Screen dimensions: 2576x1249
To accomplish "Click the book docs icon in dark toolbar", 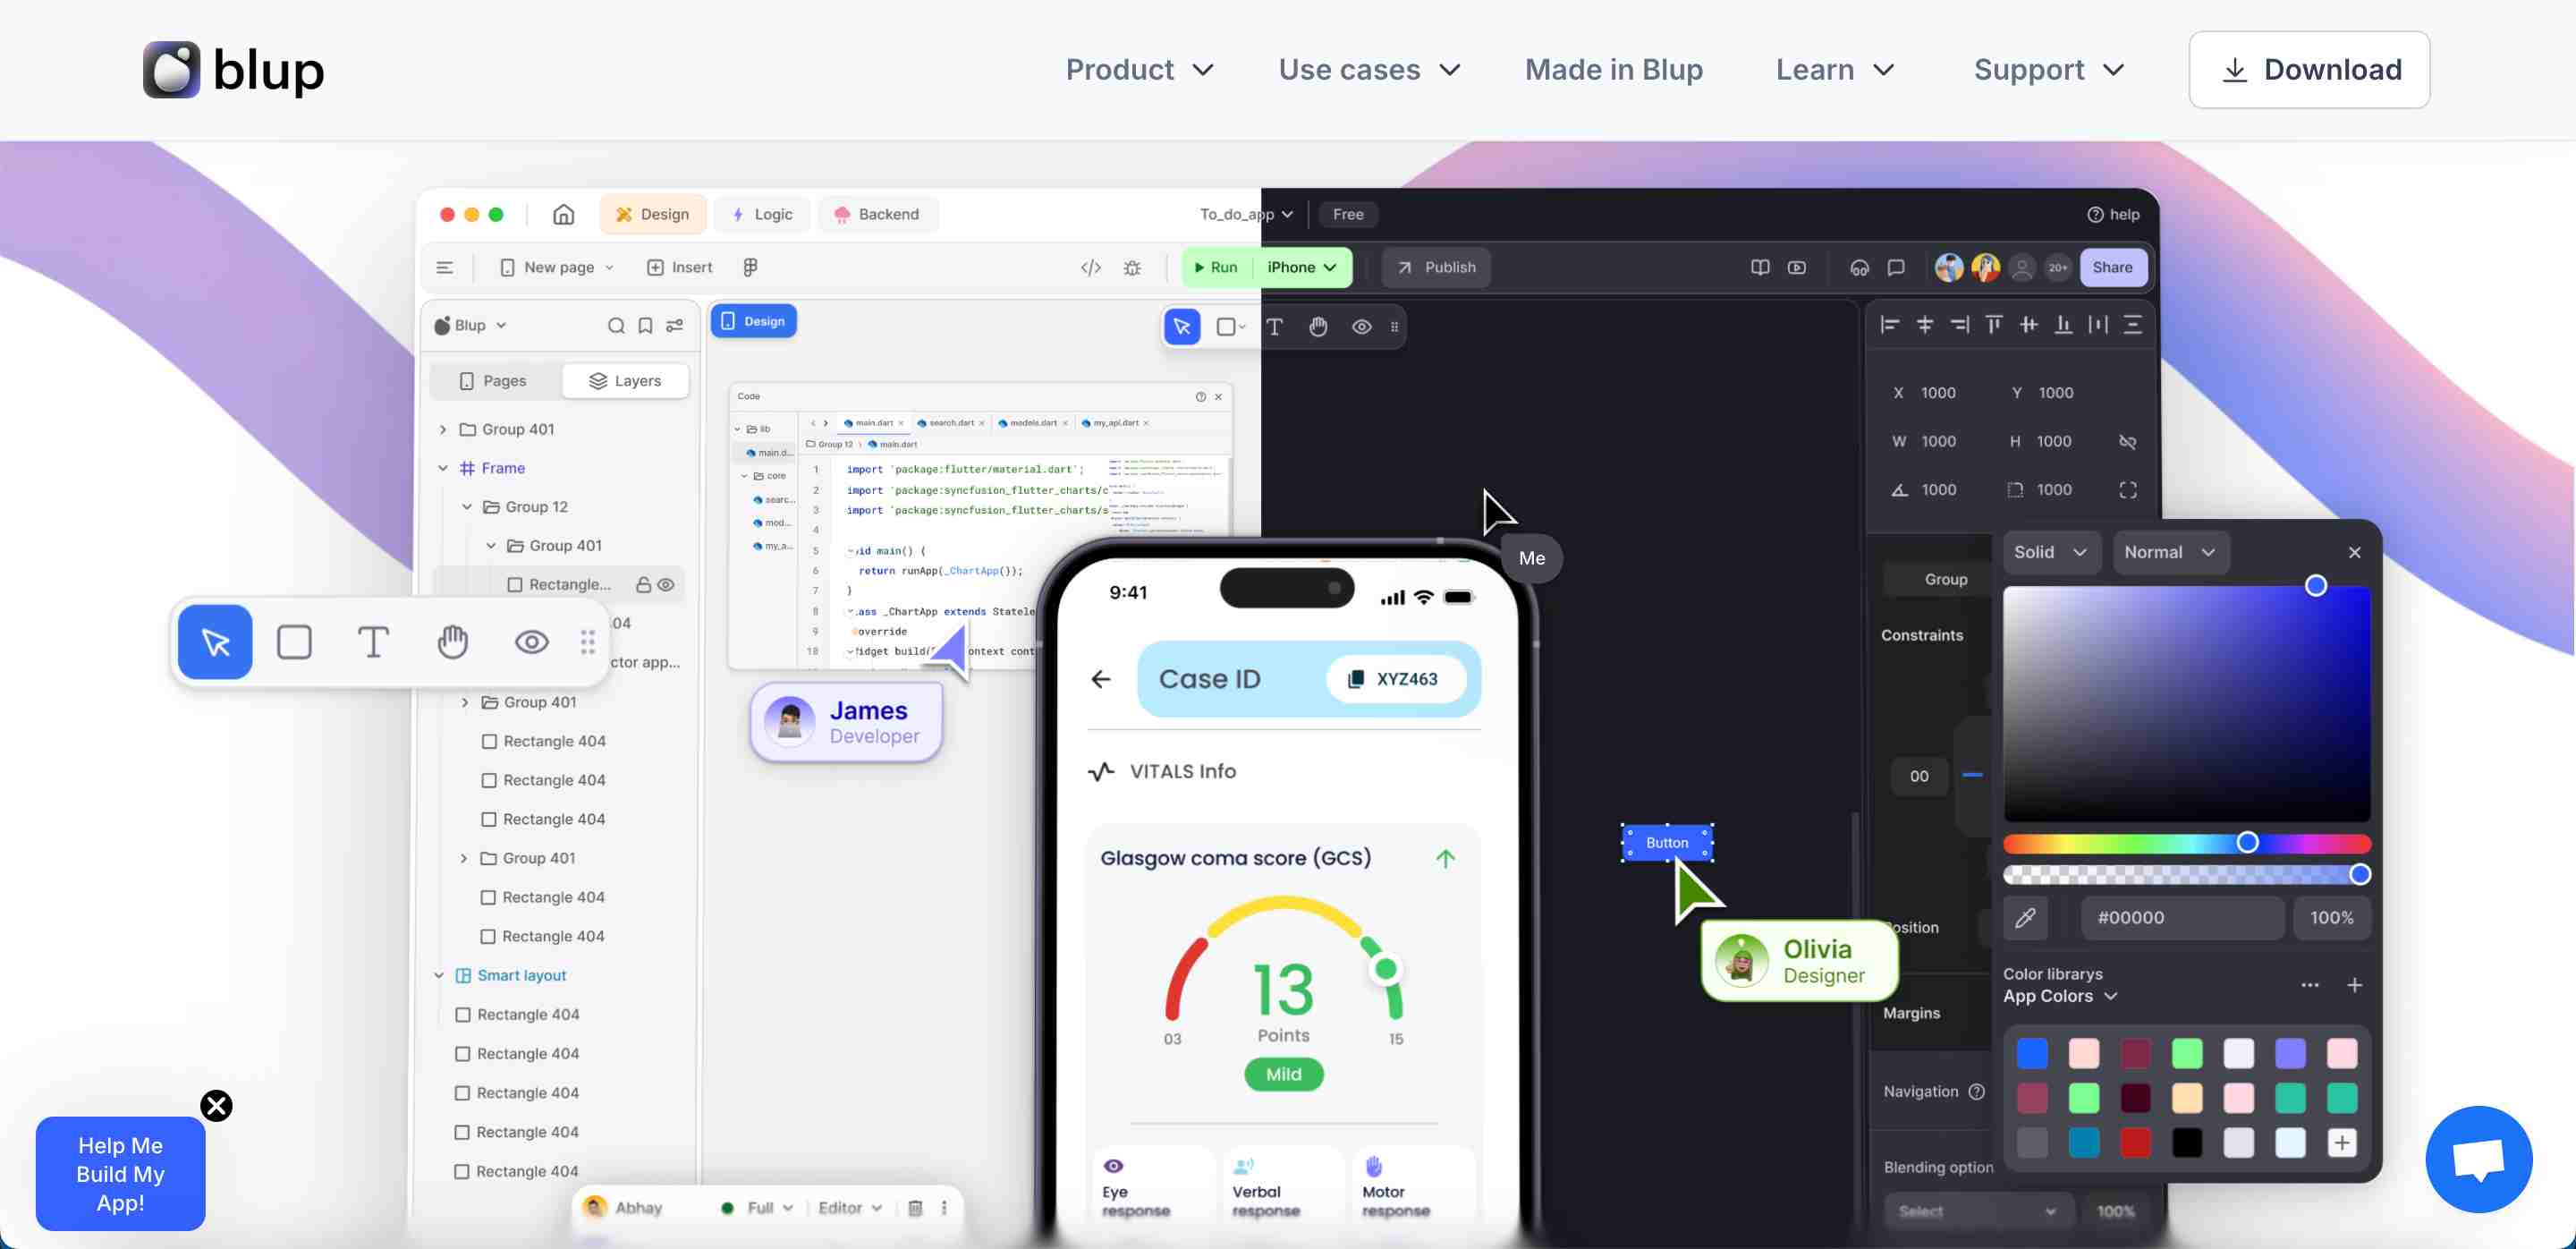I will pos(1760,267).
